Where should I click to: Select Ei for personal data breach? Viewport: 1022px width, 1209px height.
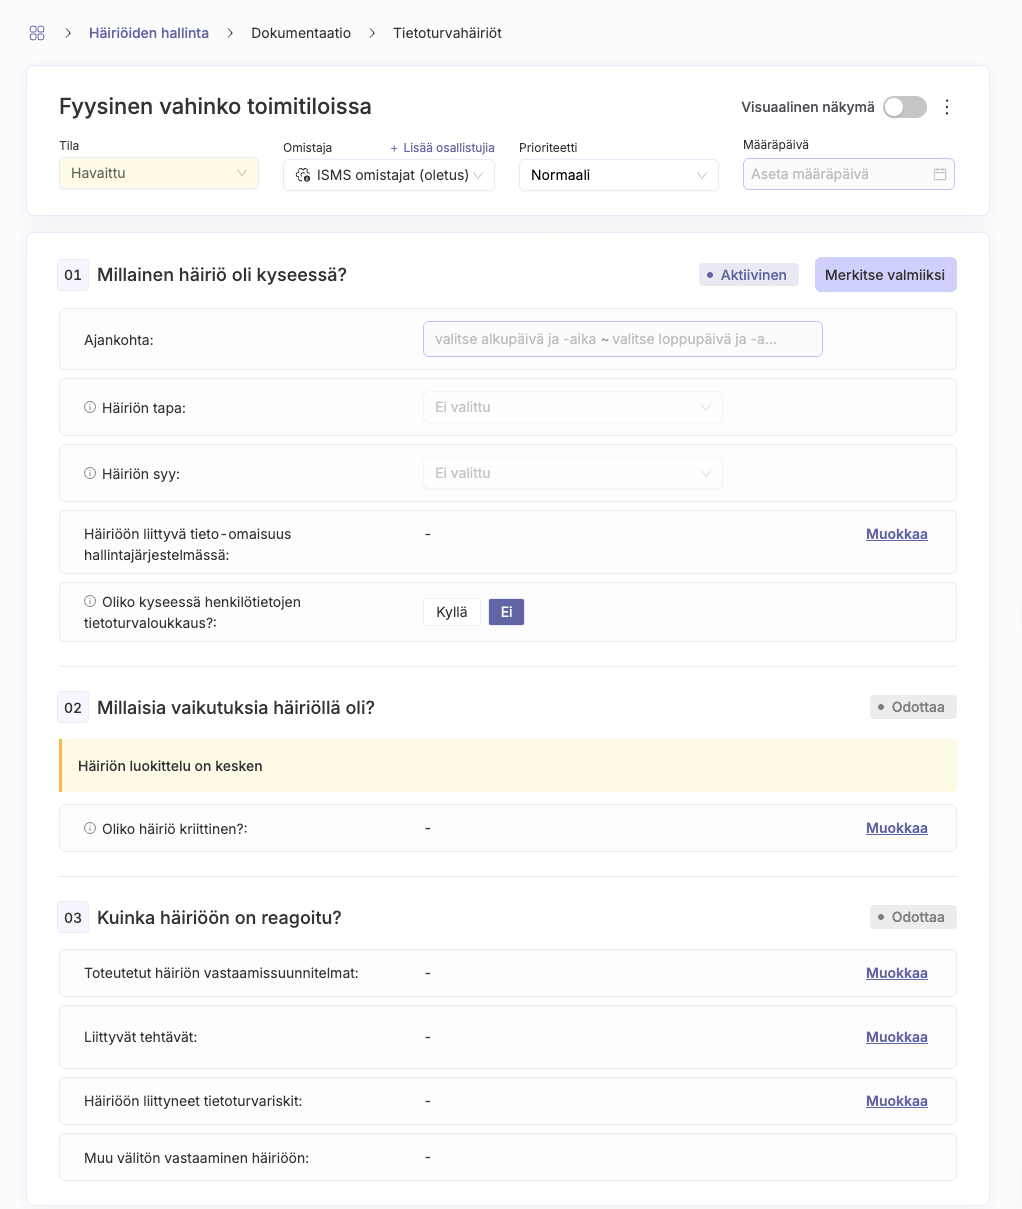click(506, 612)
